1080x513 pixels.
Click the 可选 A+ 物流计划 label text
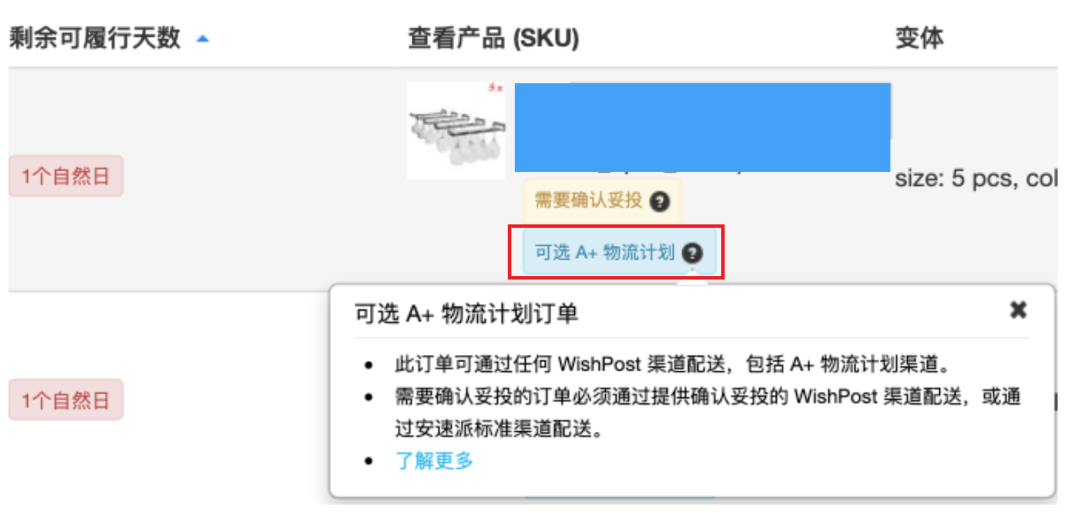coord(605,253)
